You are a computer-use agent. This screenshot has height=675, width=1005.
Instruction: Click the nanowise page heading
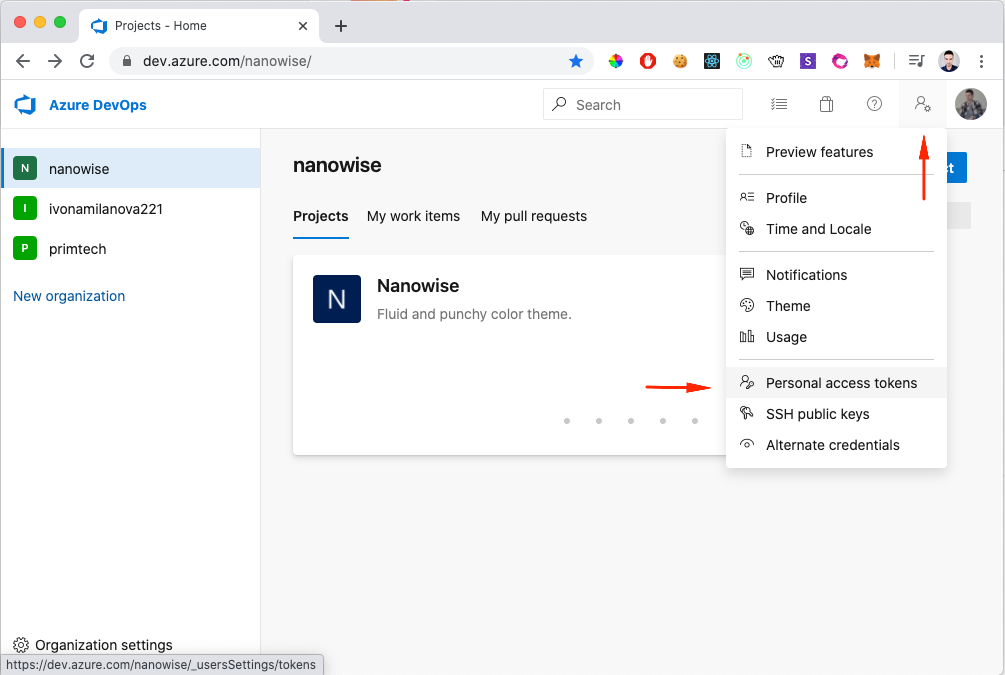tap(337, 165)
